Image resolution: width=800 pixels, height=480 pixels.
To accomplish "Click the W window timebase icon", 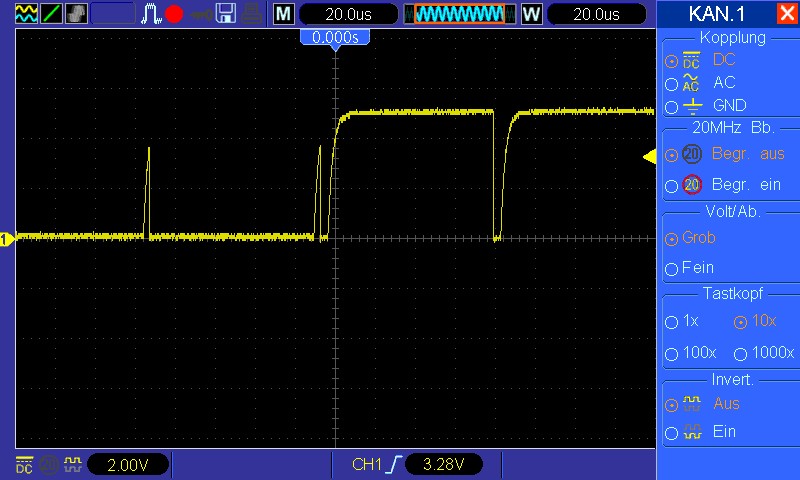I will pyautogui.click(x=531, y=14).
